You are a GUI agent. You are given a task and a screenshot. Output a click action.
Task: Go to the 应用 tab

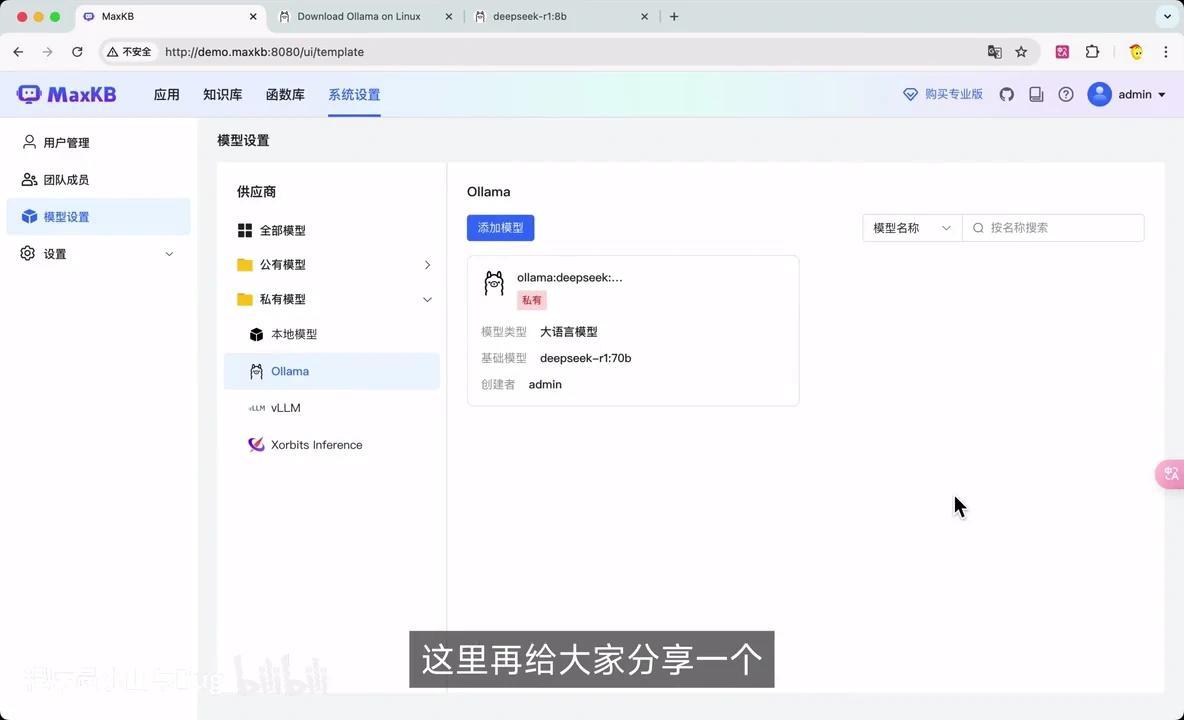point(166,94)
